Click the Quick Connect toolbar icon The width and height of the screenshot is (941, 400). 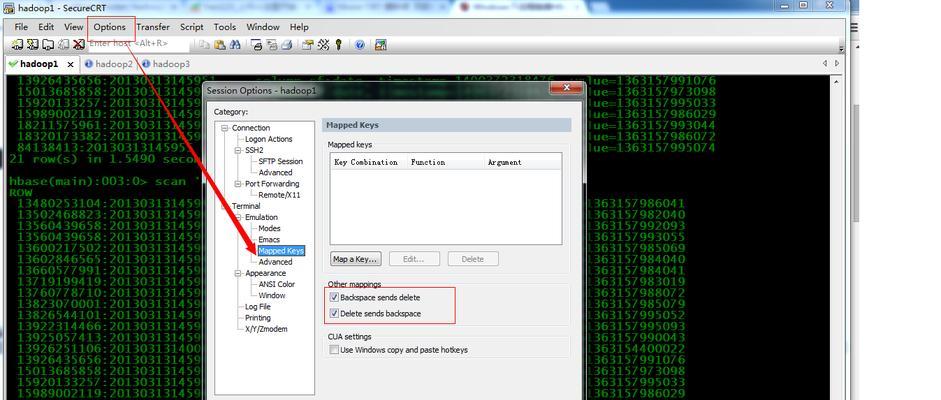(32, 44)
